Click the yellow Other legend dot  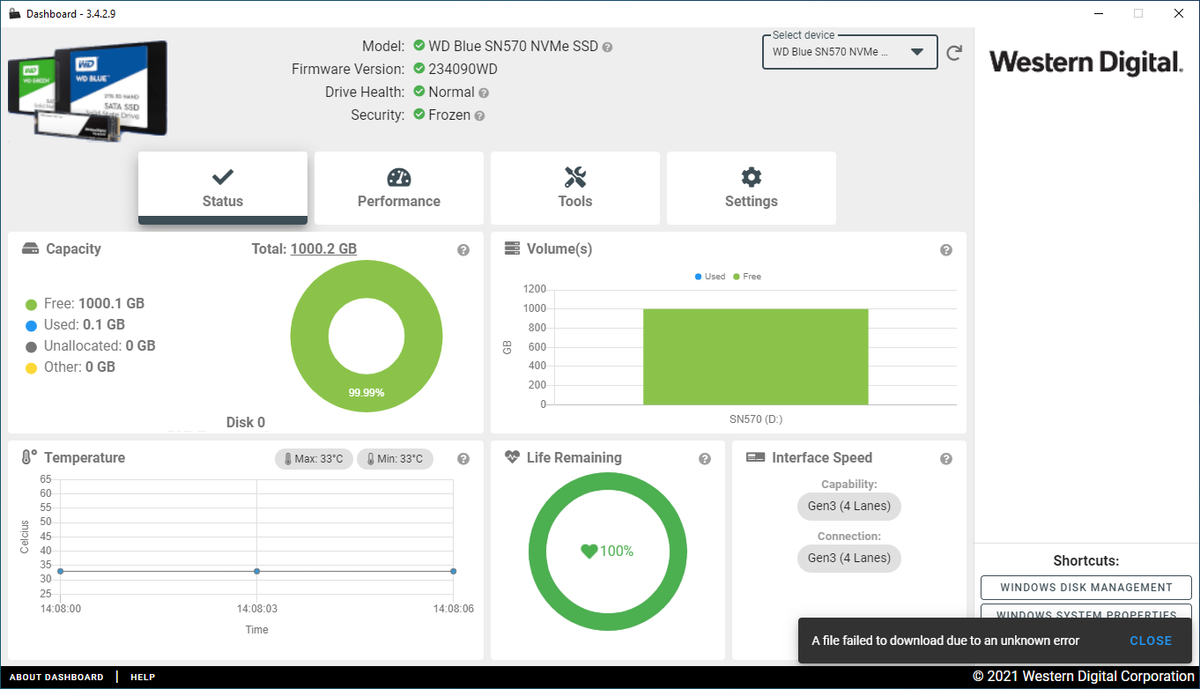pyautogui.click(x=31, y=367)
